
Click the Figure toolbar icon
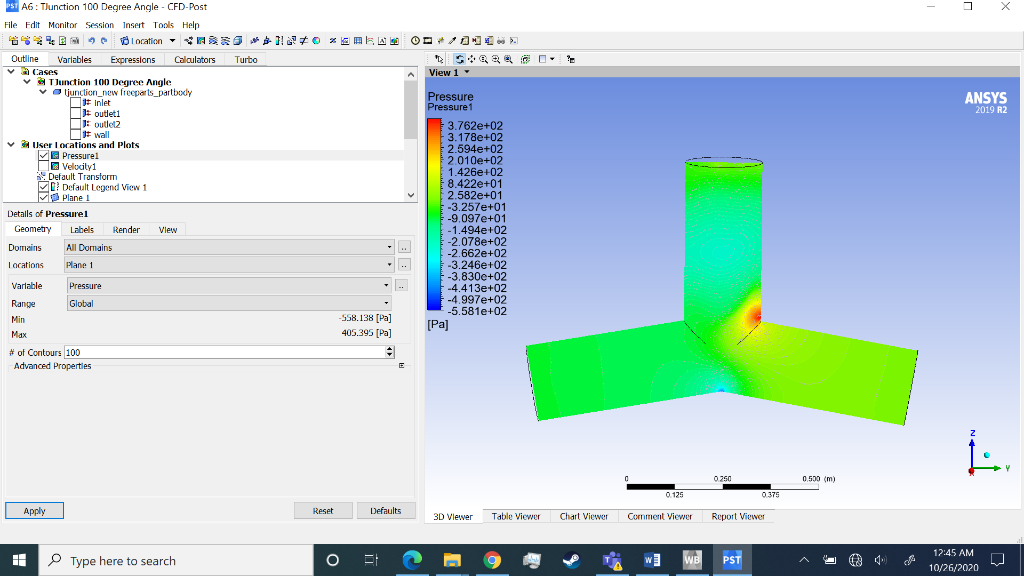[x=394, y=40]
